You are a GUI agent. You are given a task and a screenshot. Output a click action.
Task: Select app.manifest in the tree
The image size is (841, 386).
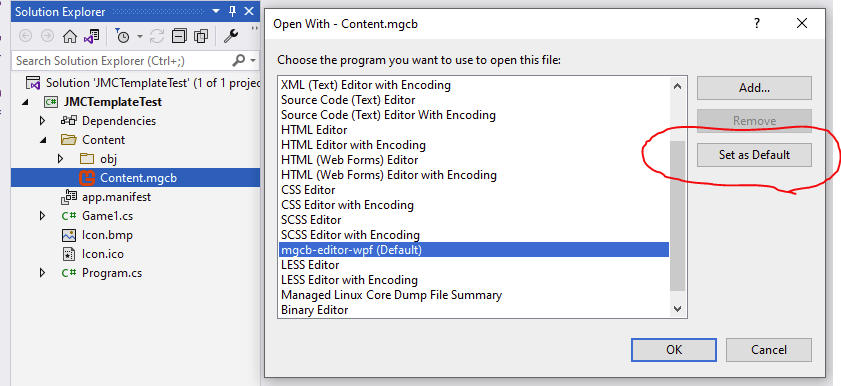point(116,197)
